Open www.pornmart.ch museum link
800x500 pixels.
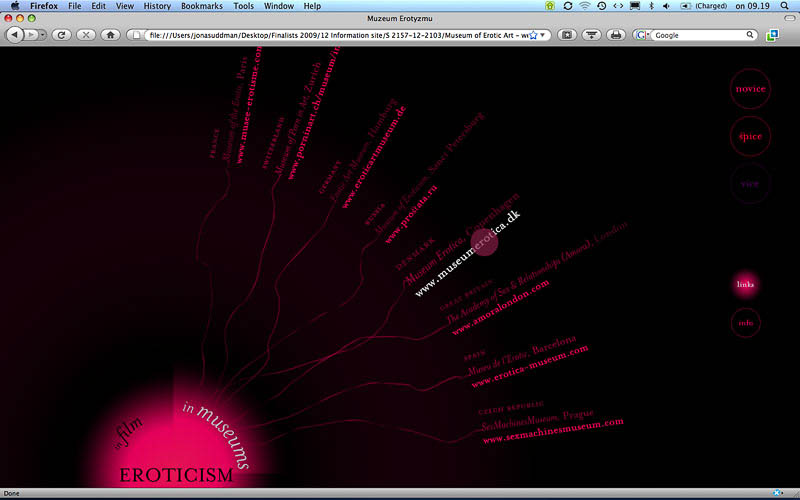313,113
